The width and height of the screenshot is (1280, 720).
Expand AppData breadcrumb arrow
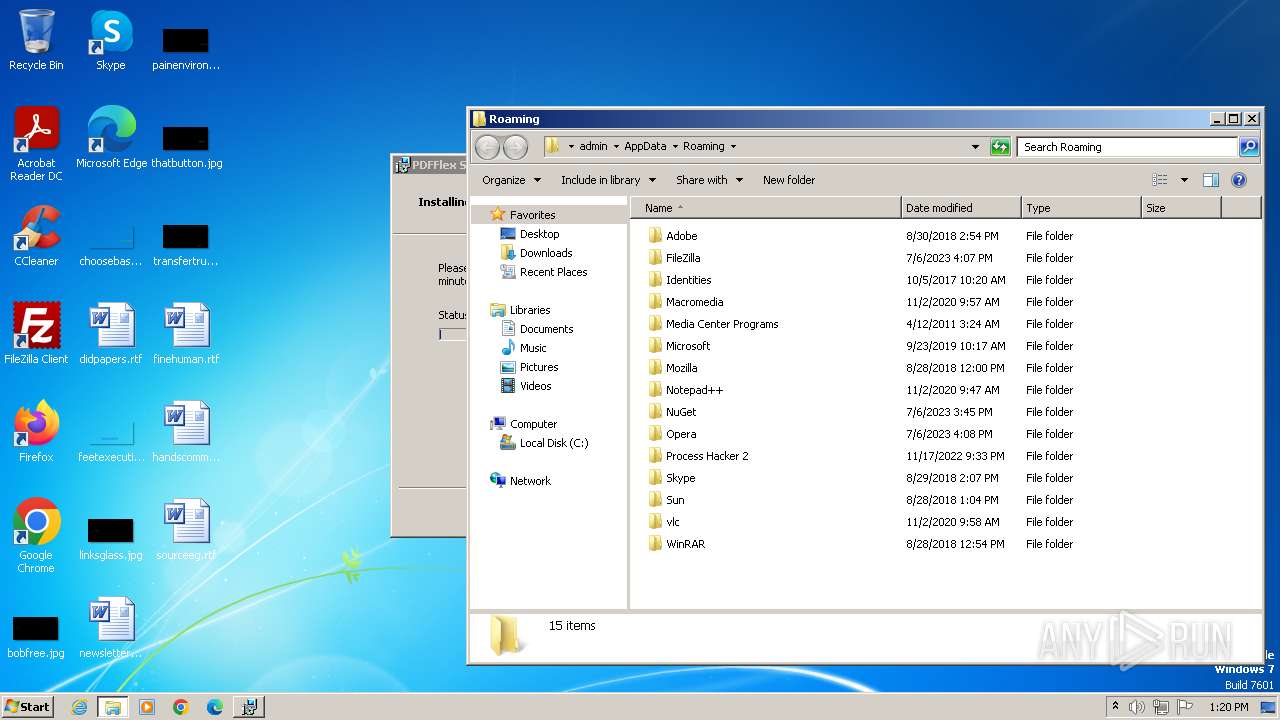675,147
